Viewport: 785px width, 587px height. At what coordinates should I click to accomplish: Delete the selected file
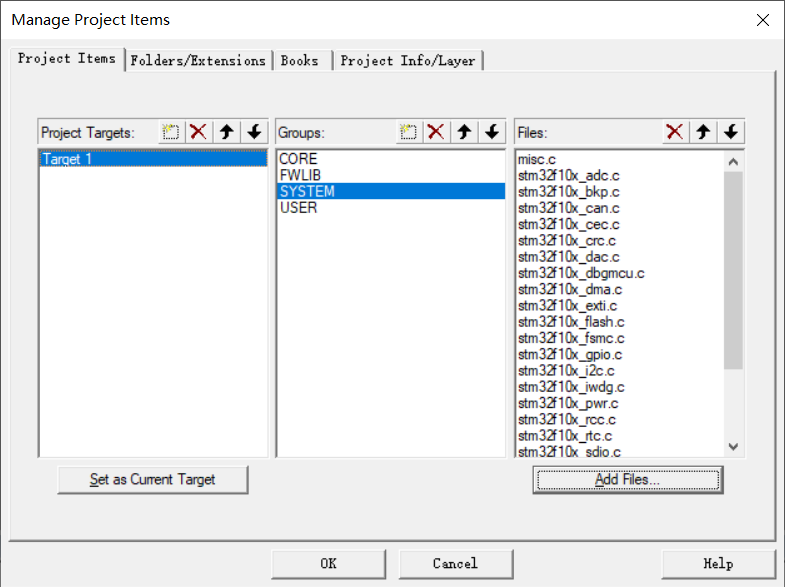point(675,132)
